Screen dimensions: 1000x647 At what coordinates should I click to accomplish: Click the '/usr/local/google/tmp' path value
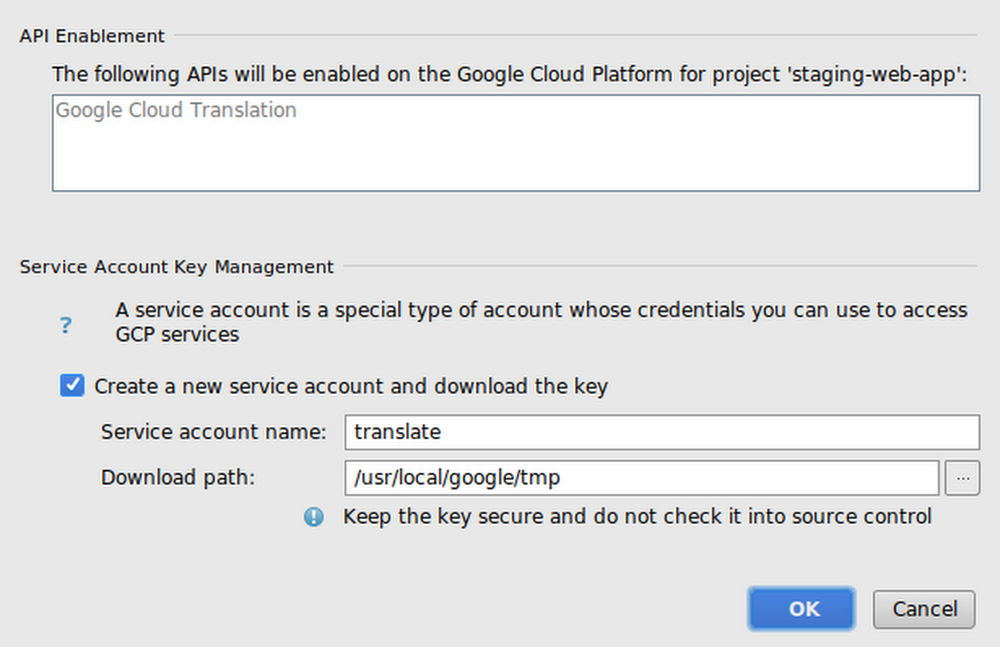click(457, 478)
